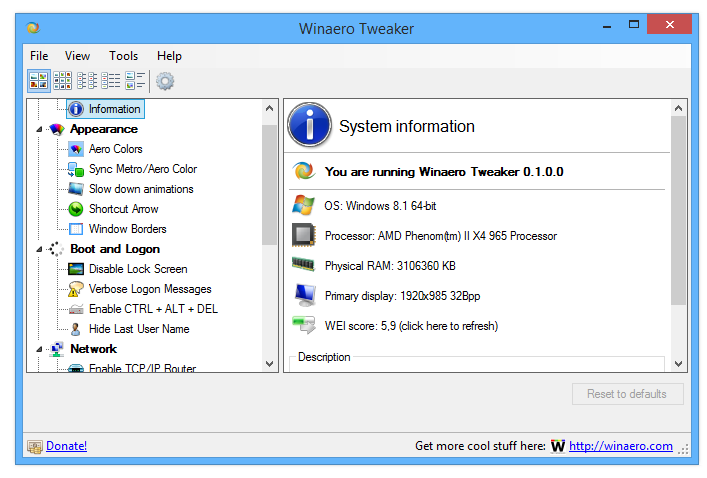Select the small icons grid view button
The height and width of the screenshot is (478, 707).
tap(63, 81)
